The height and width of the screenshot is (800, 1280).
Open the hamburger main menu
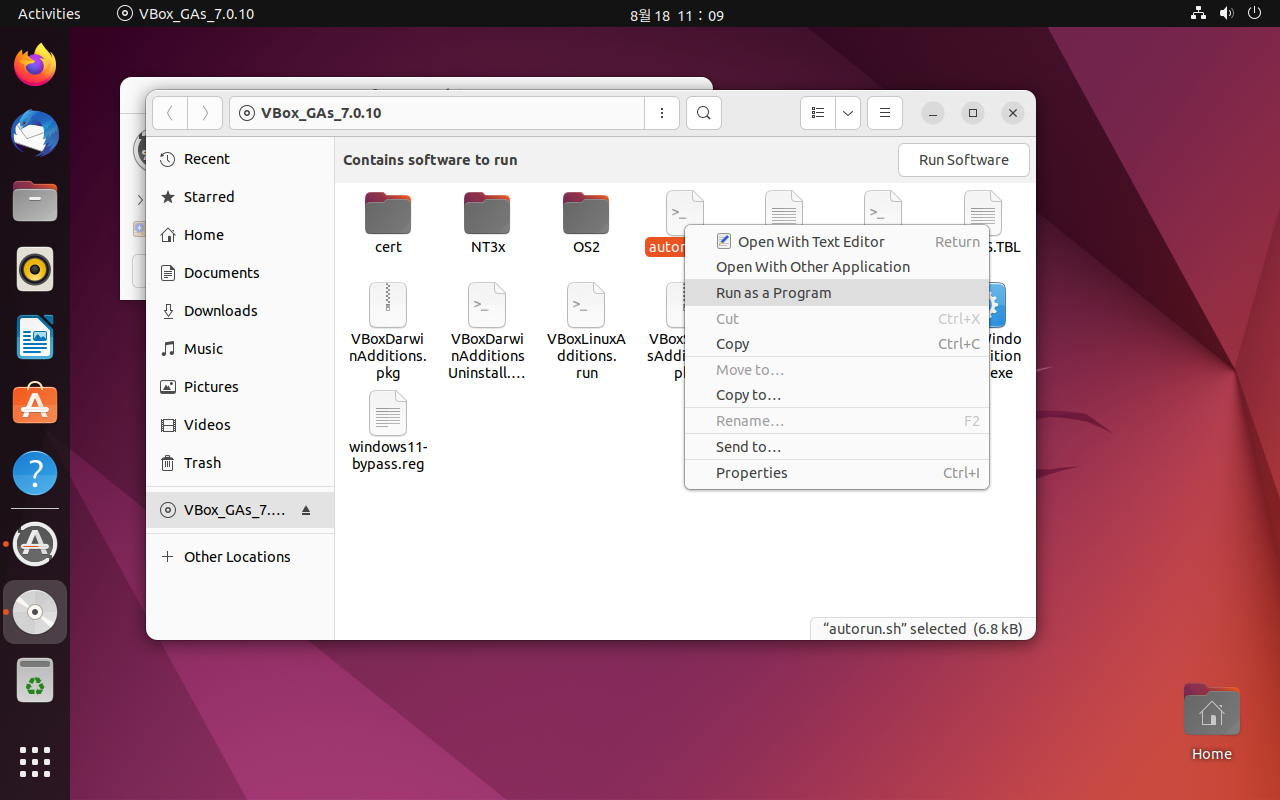[x=885, y=113]
